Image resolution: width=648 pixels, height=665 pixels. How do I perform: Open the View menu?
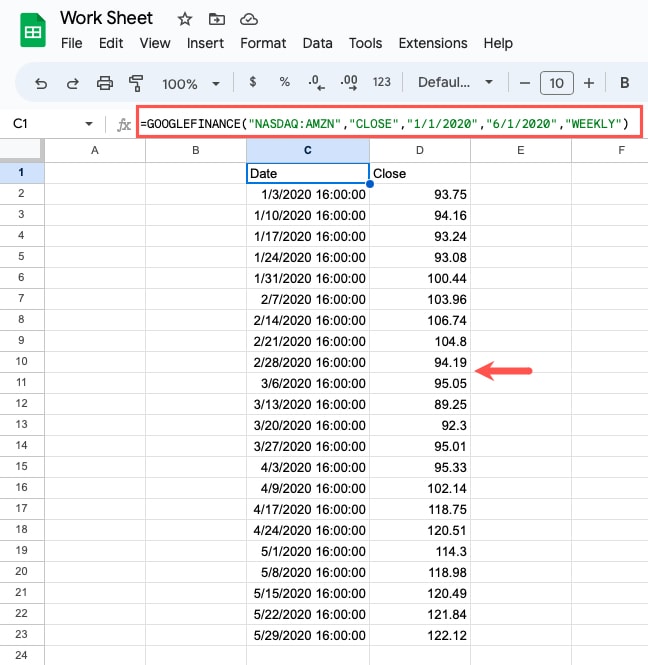tap(155, 43)
